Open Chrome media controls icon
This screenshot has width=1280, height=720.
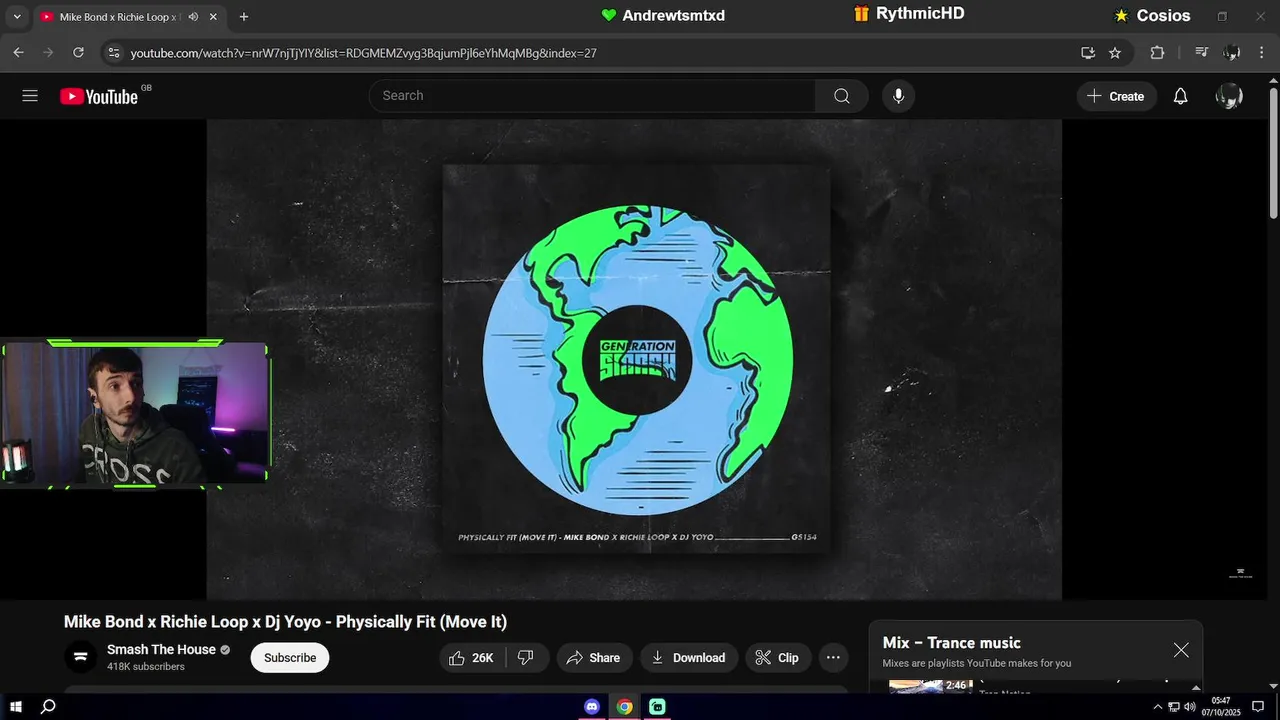click(1202, 53)
